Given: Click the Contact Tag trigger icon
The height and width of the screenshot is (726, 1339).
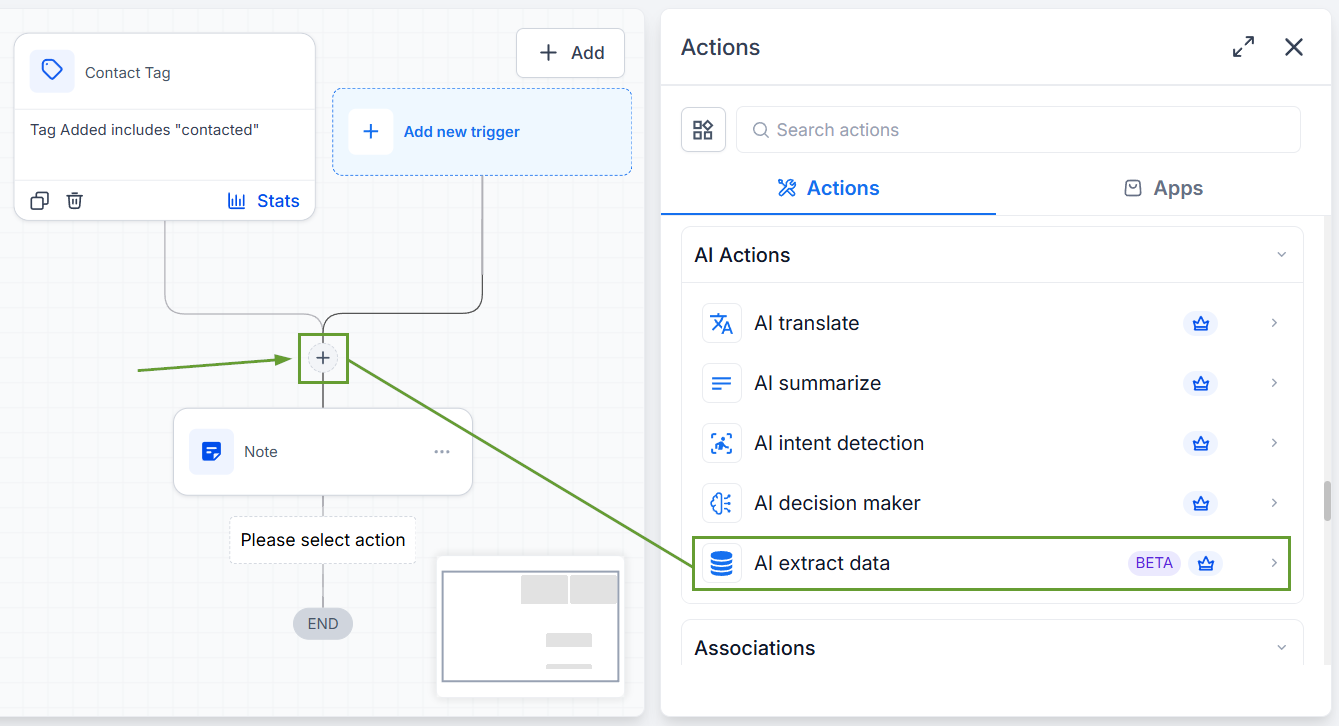Looking at the screenshot, I should click(52, 72).
